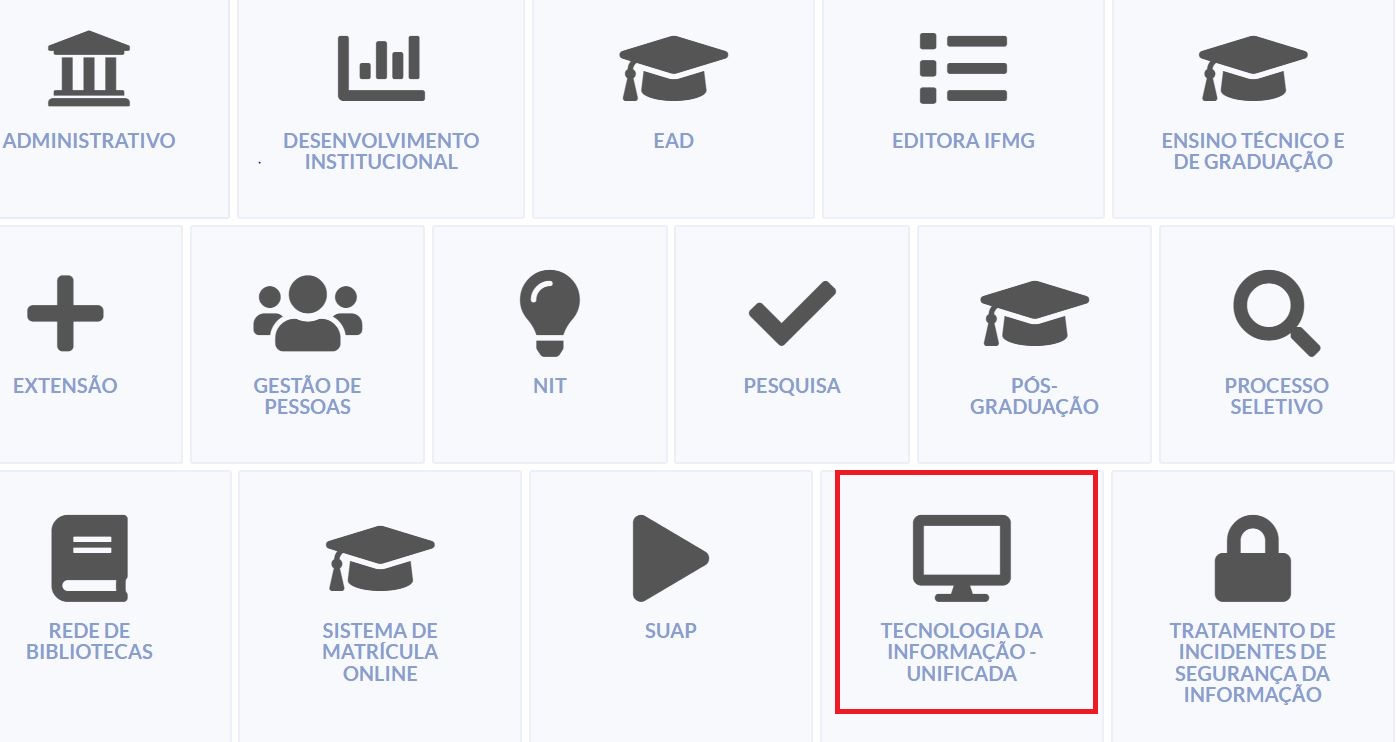
Task: Click the bar chart icon for Desenvolvimento Institucional
Action: (381, 68)
